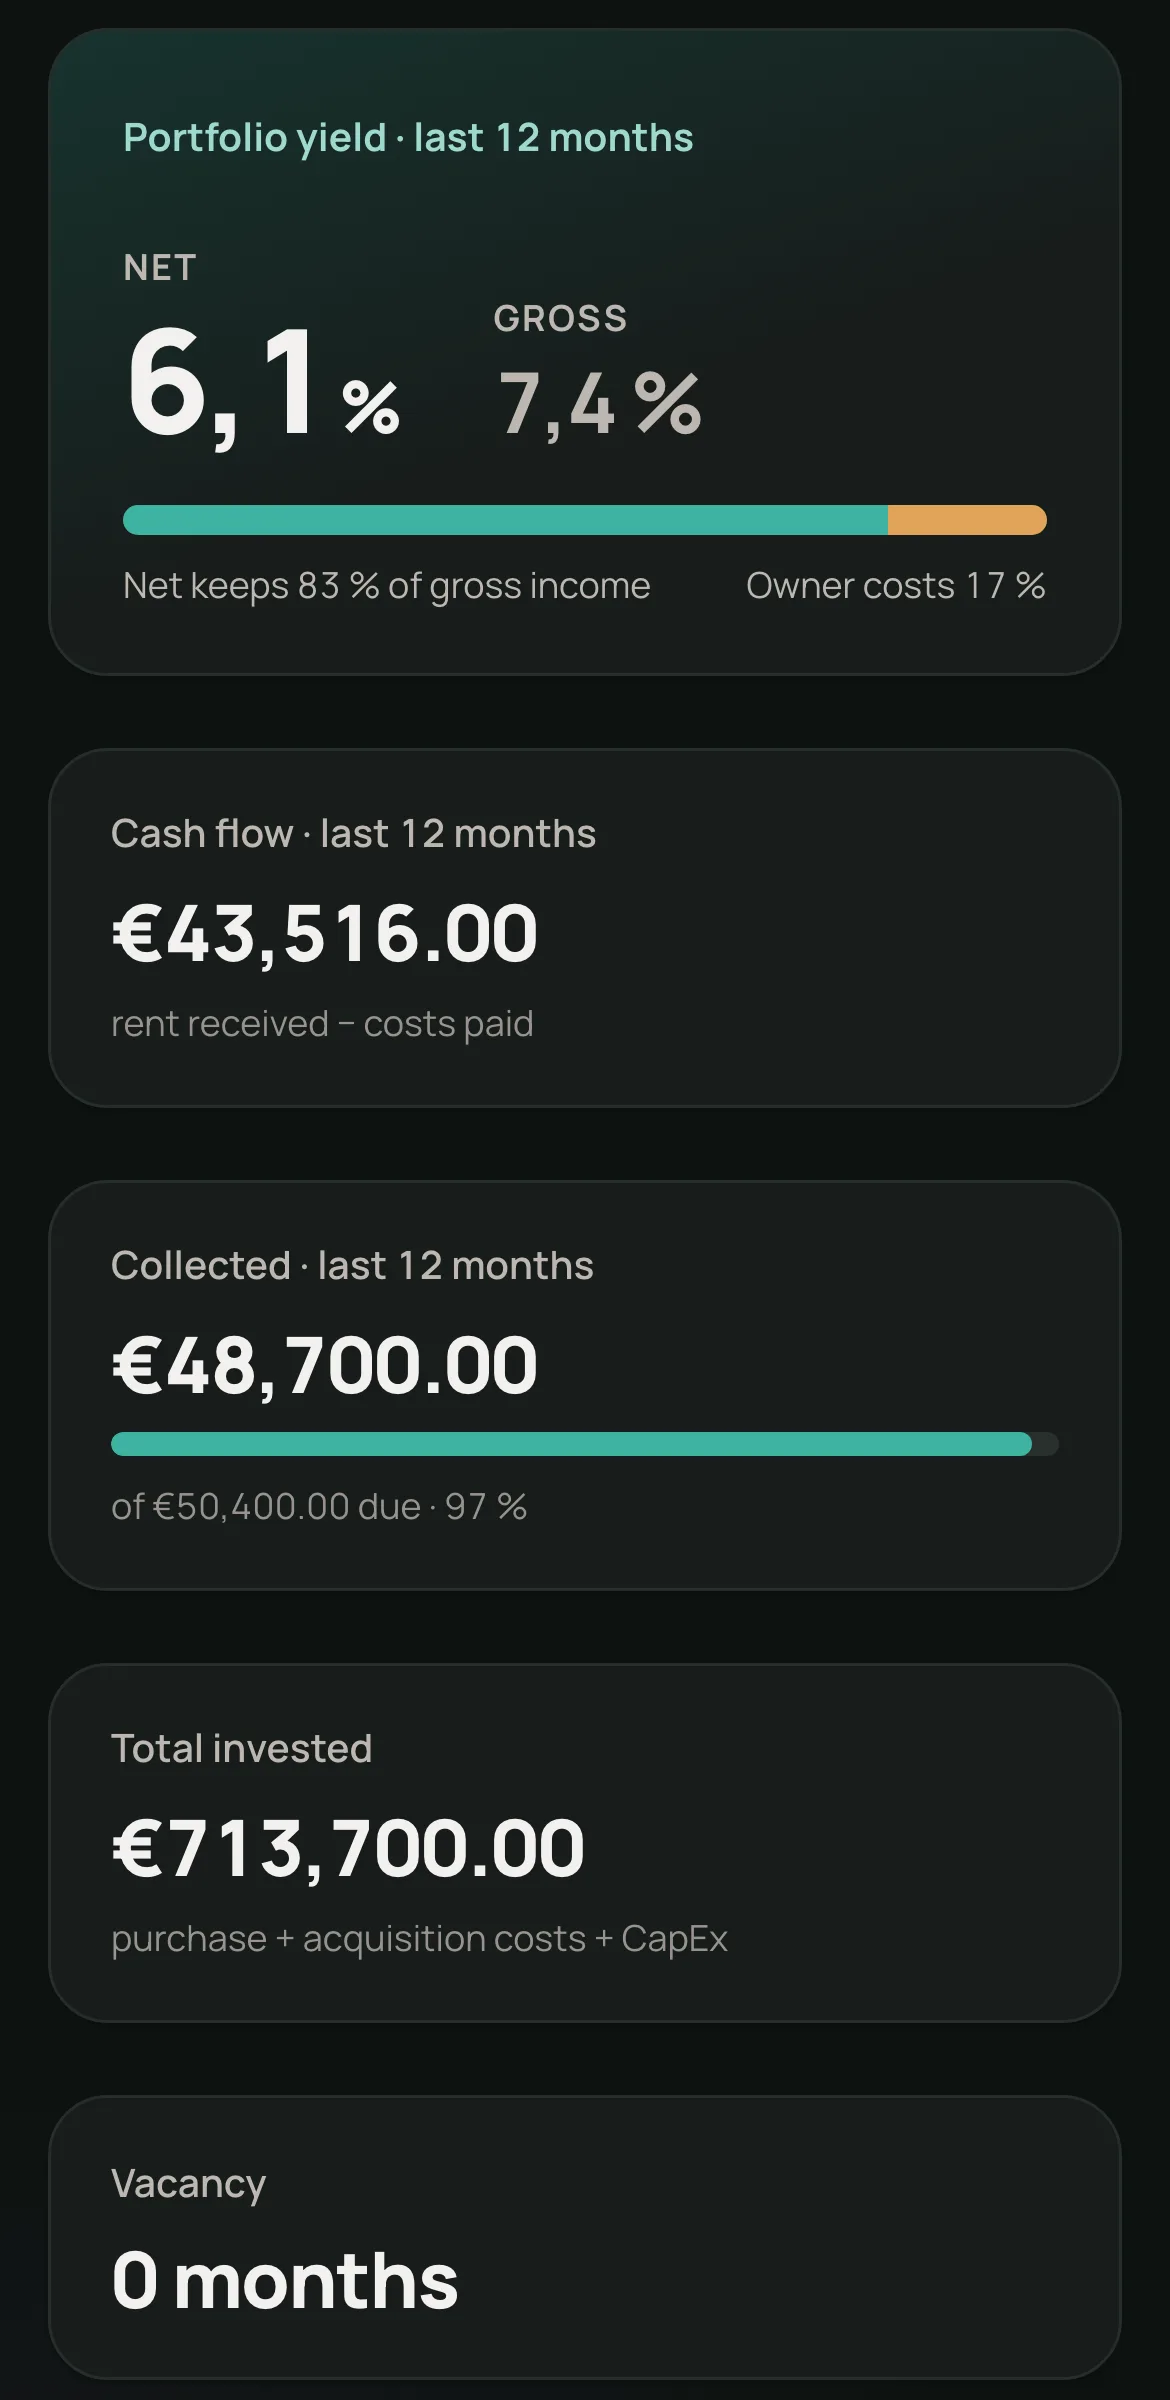Open the Collected last 12 months card
Screen dimensions: 1170x2400
tap(585, 1385)
